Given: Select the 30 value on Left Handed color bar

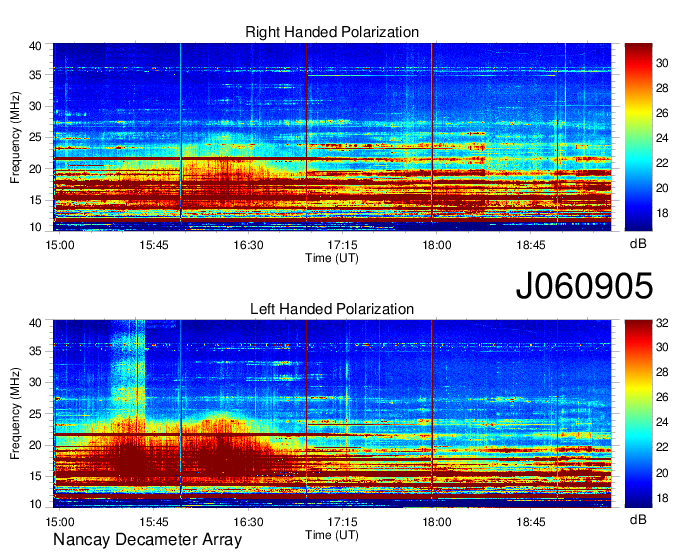Looking at the screenshot, I should coord(662,347).
